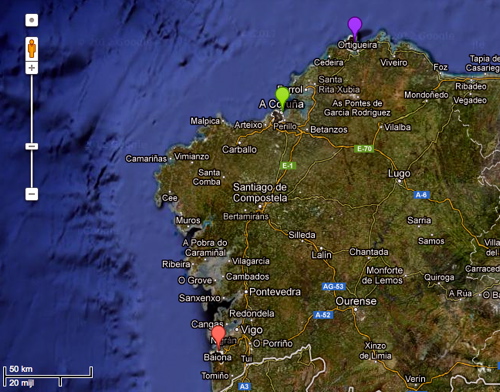Click the green marker pin at A Coruña
The width and height of the screenshot is (500, 392).
(282, 97)
